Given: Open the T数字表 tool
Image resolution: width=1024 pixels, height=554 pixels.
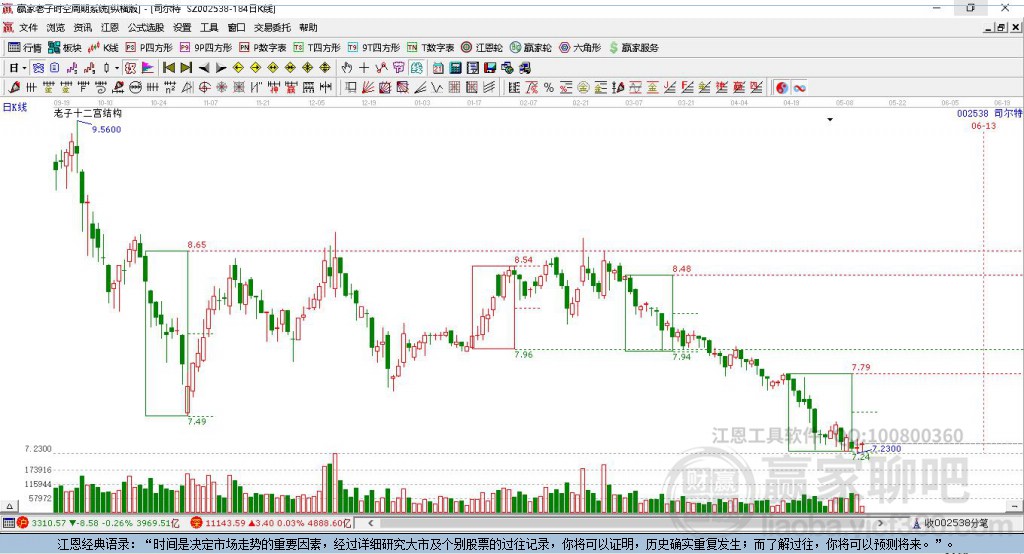Looking at the screenshot, I should click(430, 48).
